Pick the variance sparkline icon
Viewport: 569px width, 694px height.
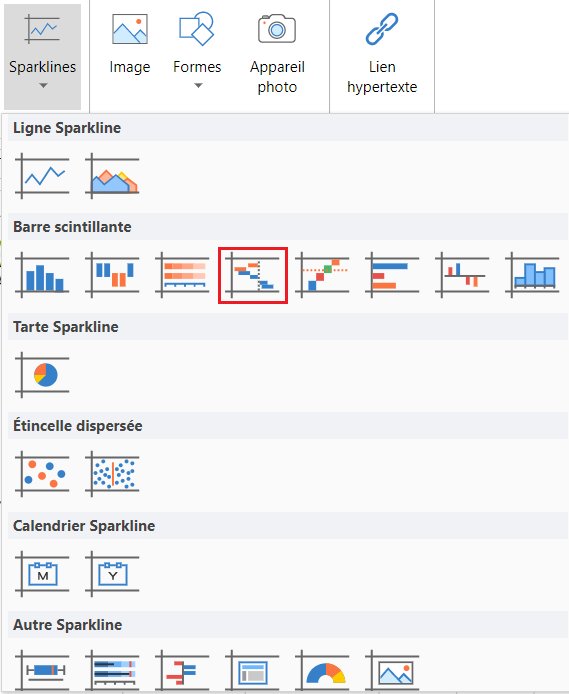click(462, 275)
